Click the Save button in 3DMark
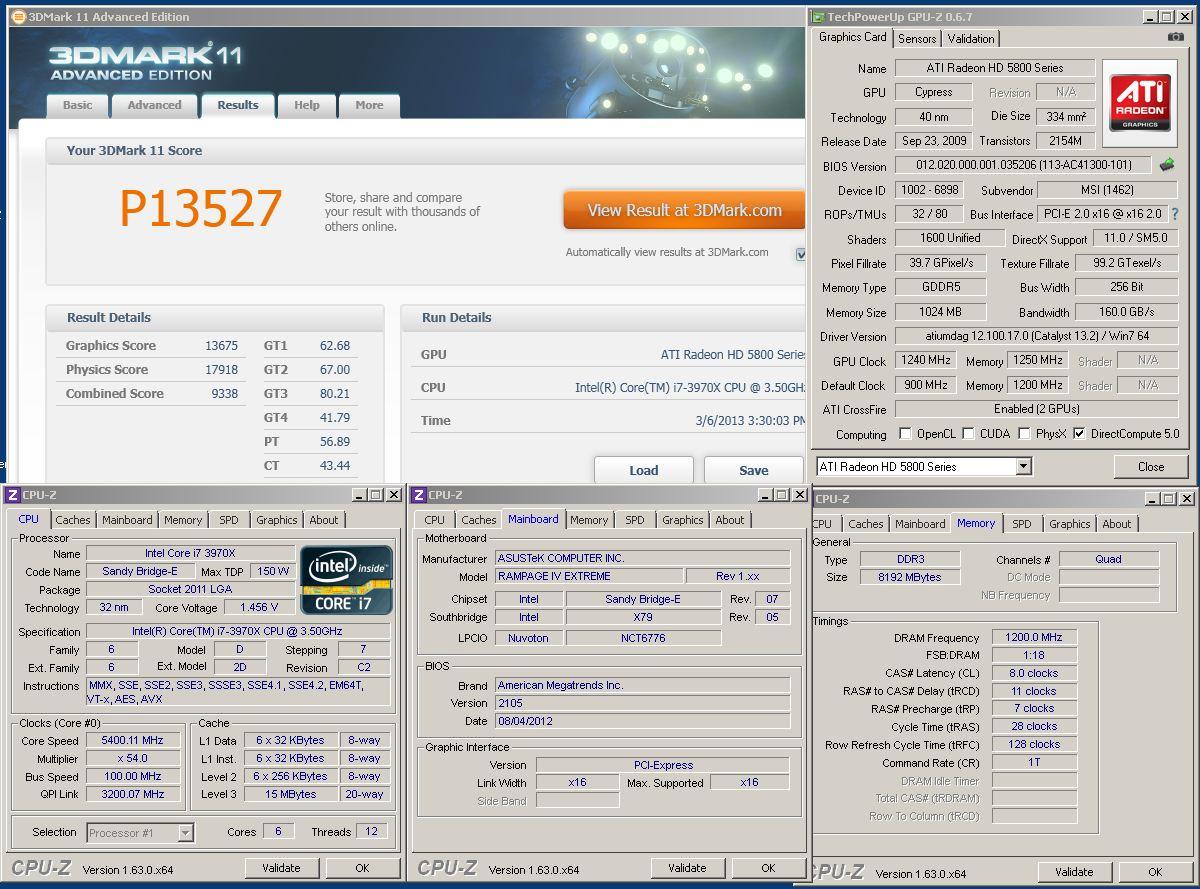 (x=754, y=470)
